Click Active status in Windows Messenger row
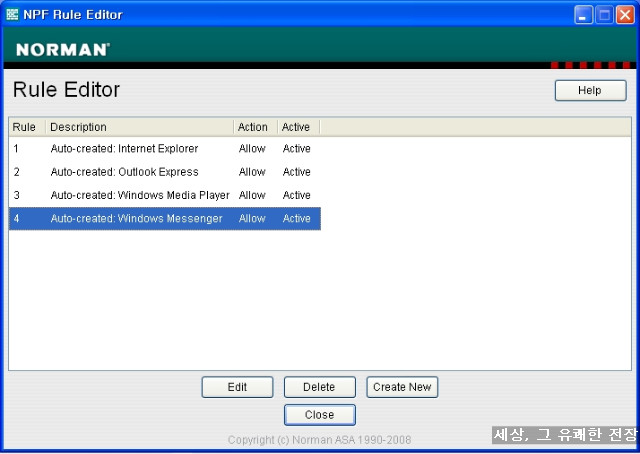Image resolution: width=640 pixels, height=454 pixels. coord(297,218)
